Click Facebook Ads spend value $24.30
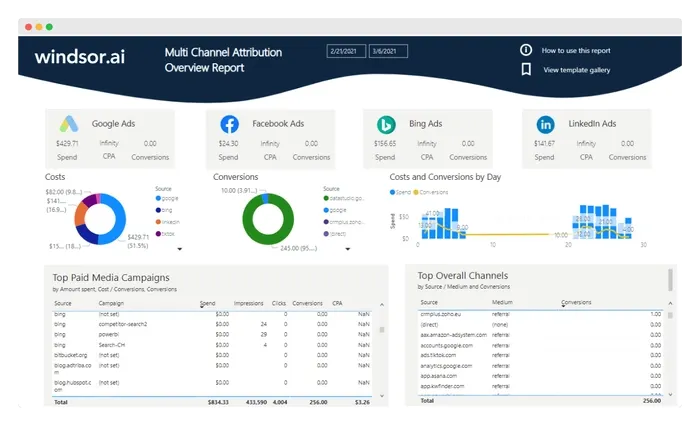Screen dimensions: 700x426 point(228,143)
